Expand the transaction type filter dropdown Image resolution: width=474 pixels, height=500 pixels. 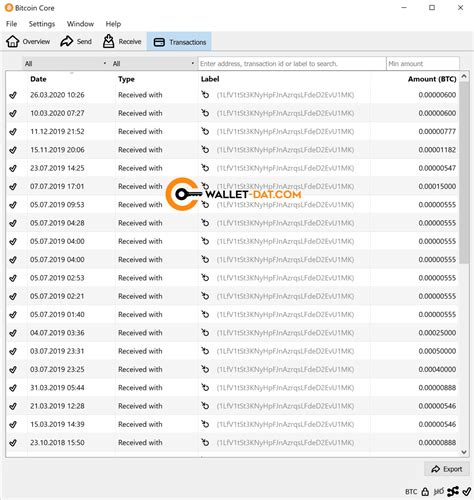154,63
